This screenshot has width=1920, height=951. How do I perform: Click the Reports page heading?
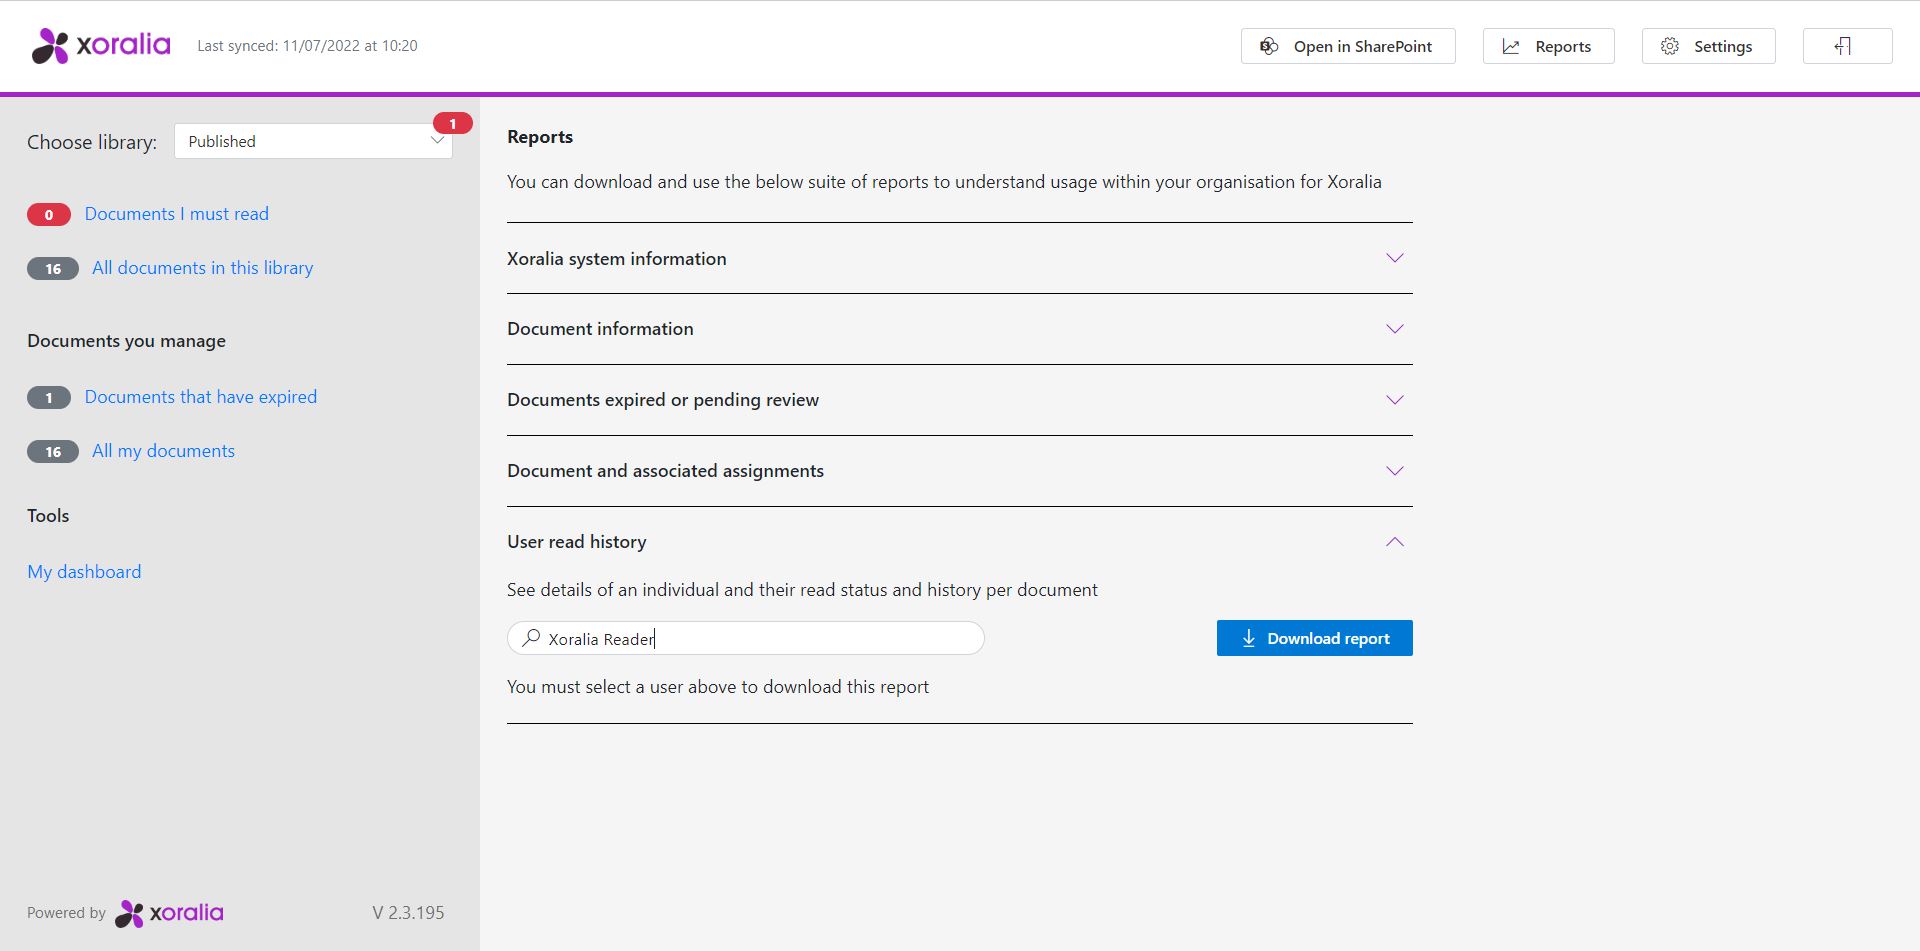540,137
